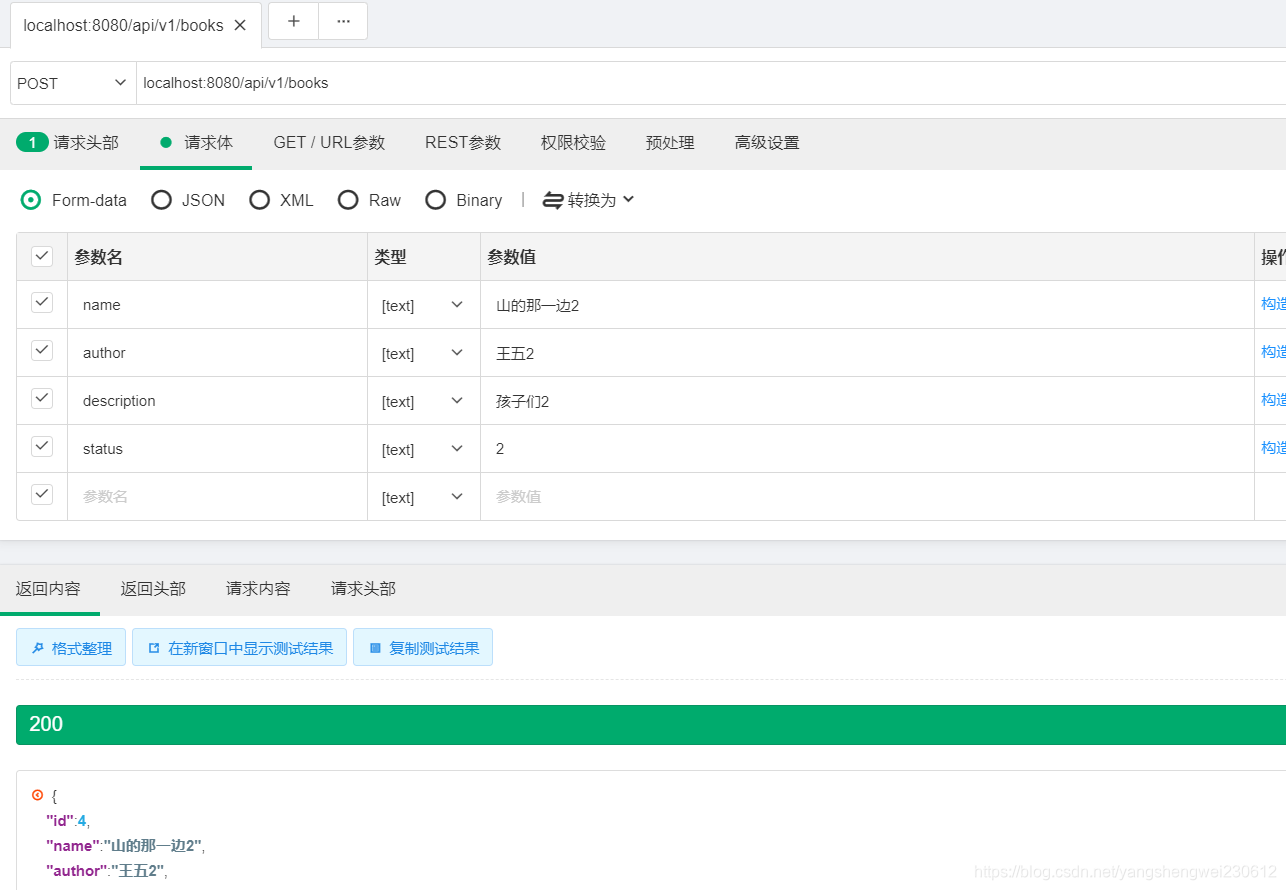
Task: Open type dropdown for author row
Action: click(x=423, y=353)
